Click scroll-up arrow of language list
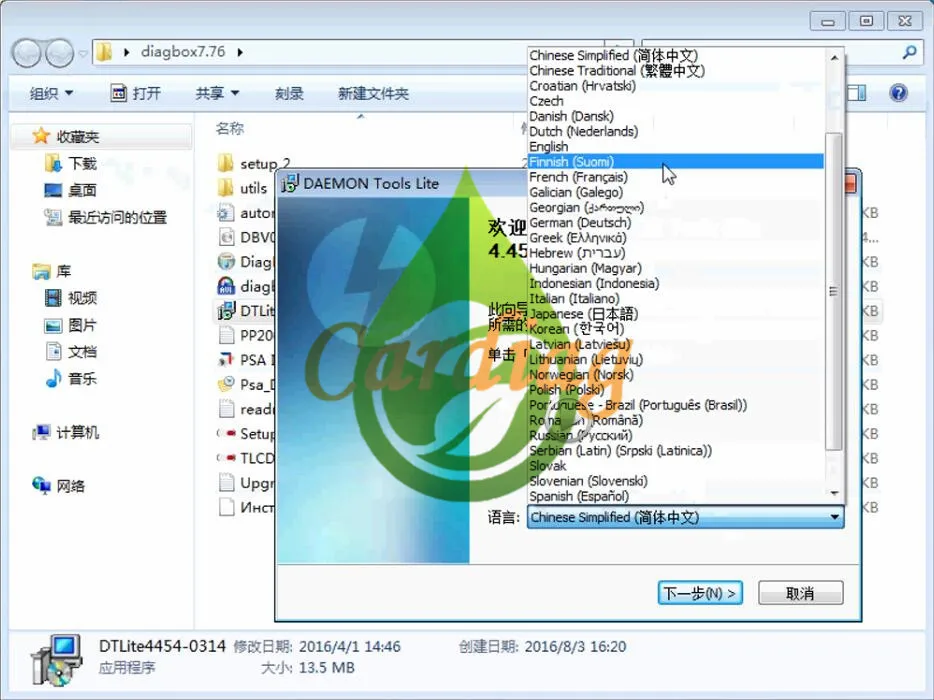Image resolution: width=934 pixels, height=700 pixels. point(835,57)
